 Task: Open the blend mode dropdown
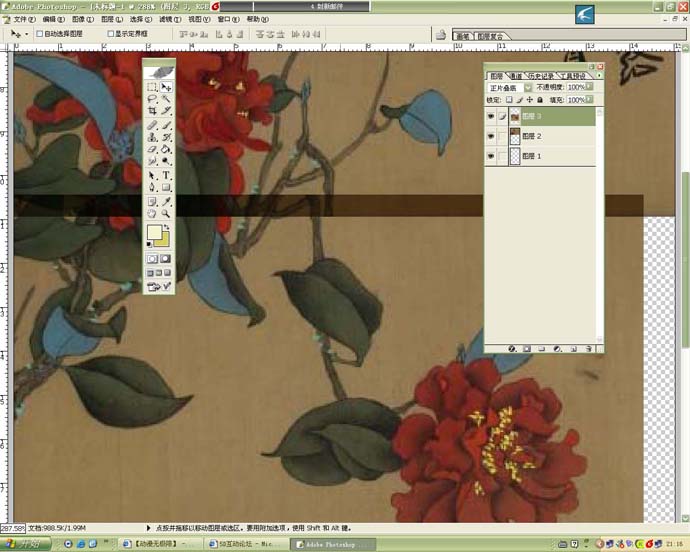pyautogui.click(x=528, y=88)
